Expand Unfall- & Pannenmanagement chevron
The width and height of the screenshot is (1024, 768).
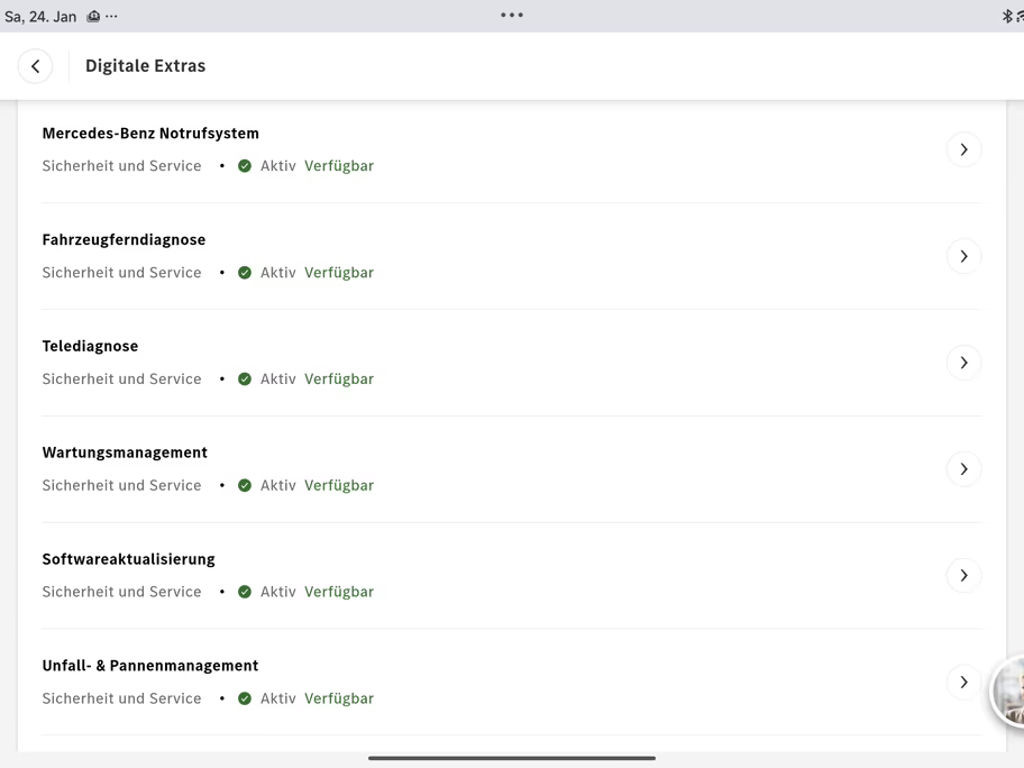963,682
